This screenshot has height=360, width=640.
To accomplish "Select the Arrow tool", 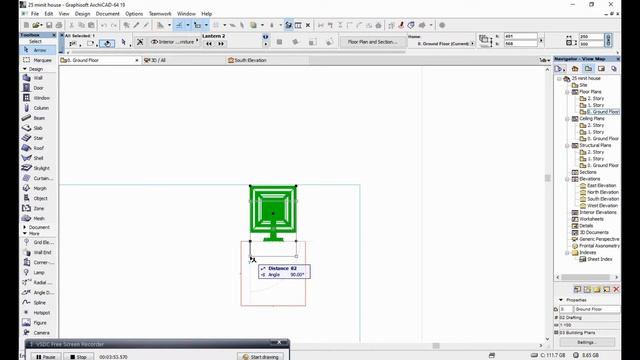I will point(38,50).
